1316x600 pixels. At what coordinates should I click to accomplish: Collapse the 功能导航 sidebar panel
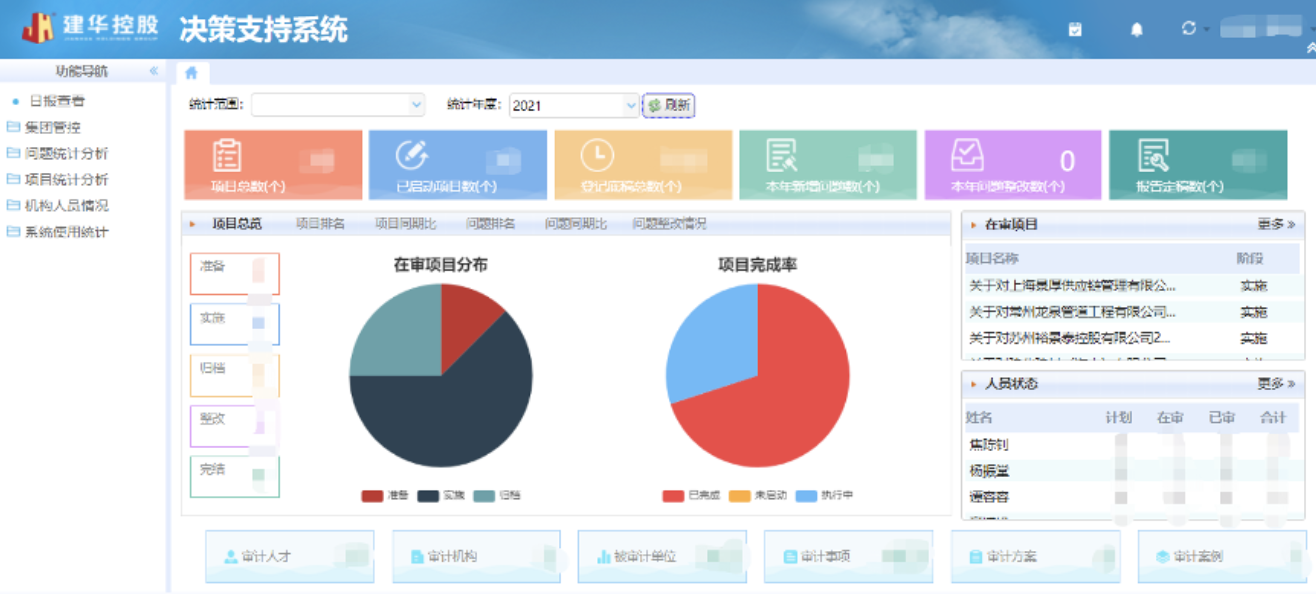[154, 71]
